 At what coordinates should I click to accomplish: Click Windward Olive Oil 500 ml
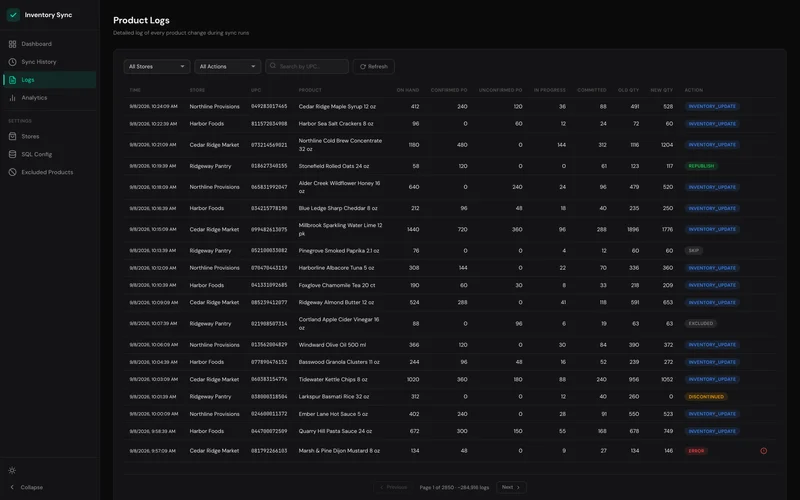[x=332, y=345]
